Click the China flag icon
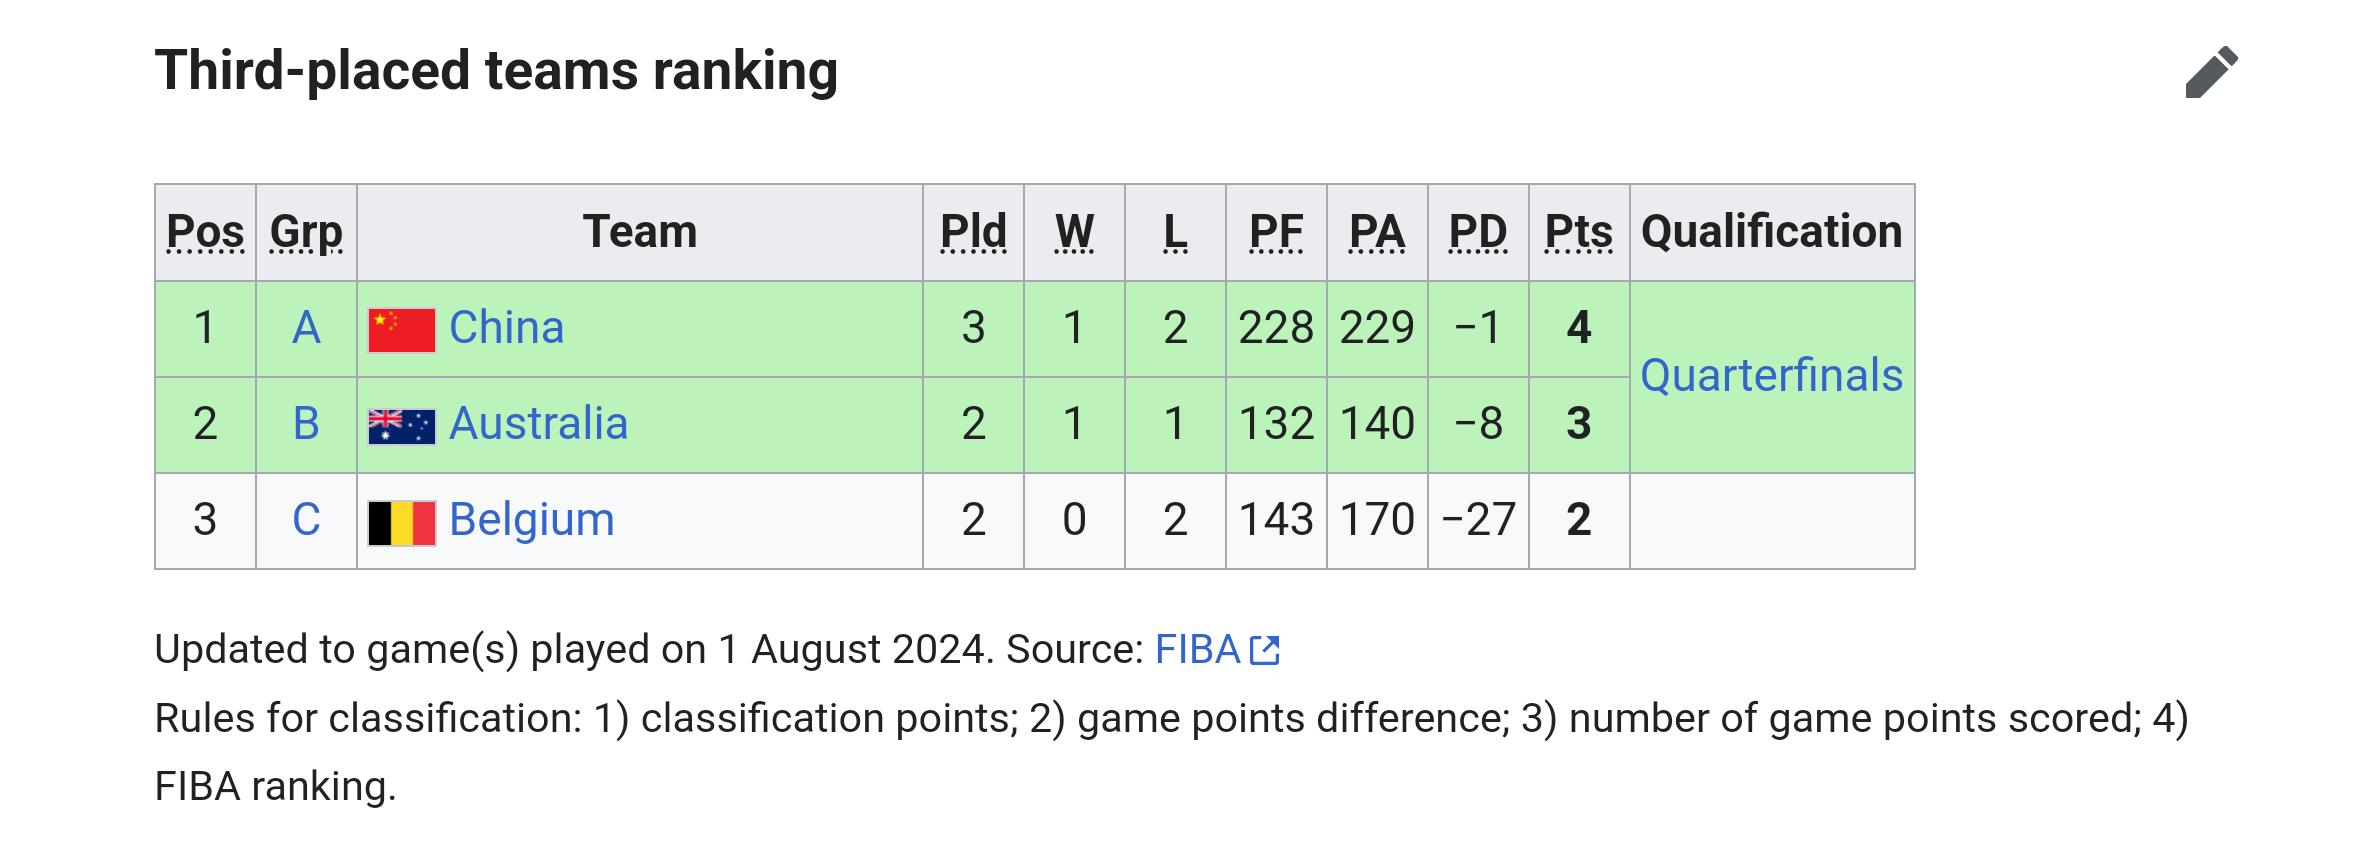Screen dimensions: 2367x843 (401, 330)
